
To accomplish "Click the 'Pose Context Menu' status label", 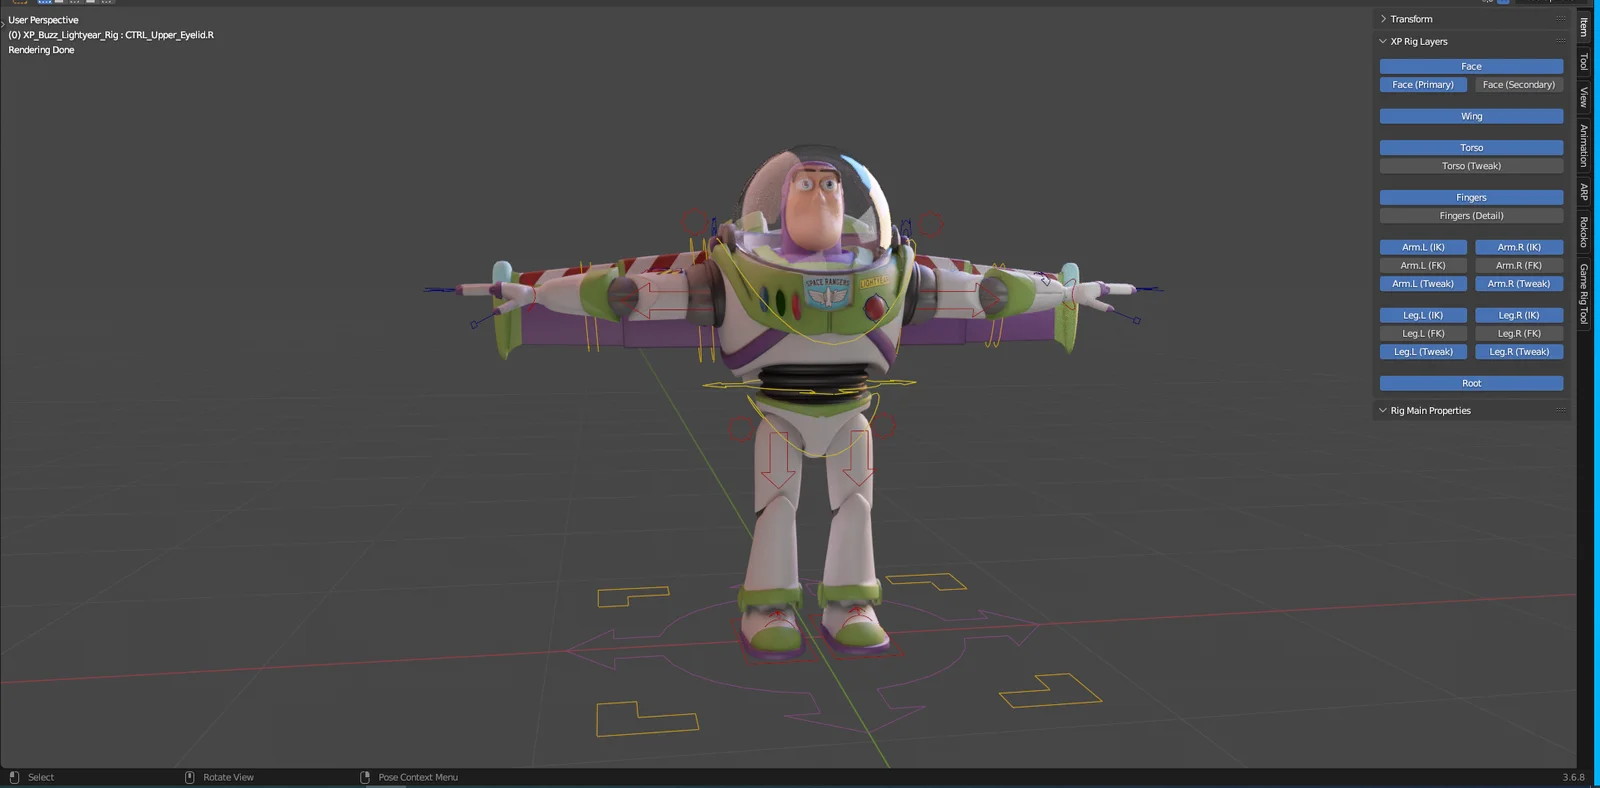I will pyautogui.click(x=418, y=777).
